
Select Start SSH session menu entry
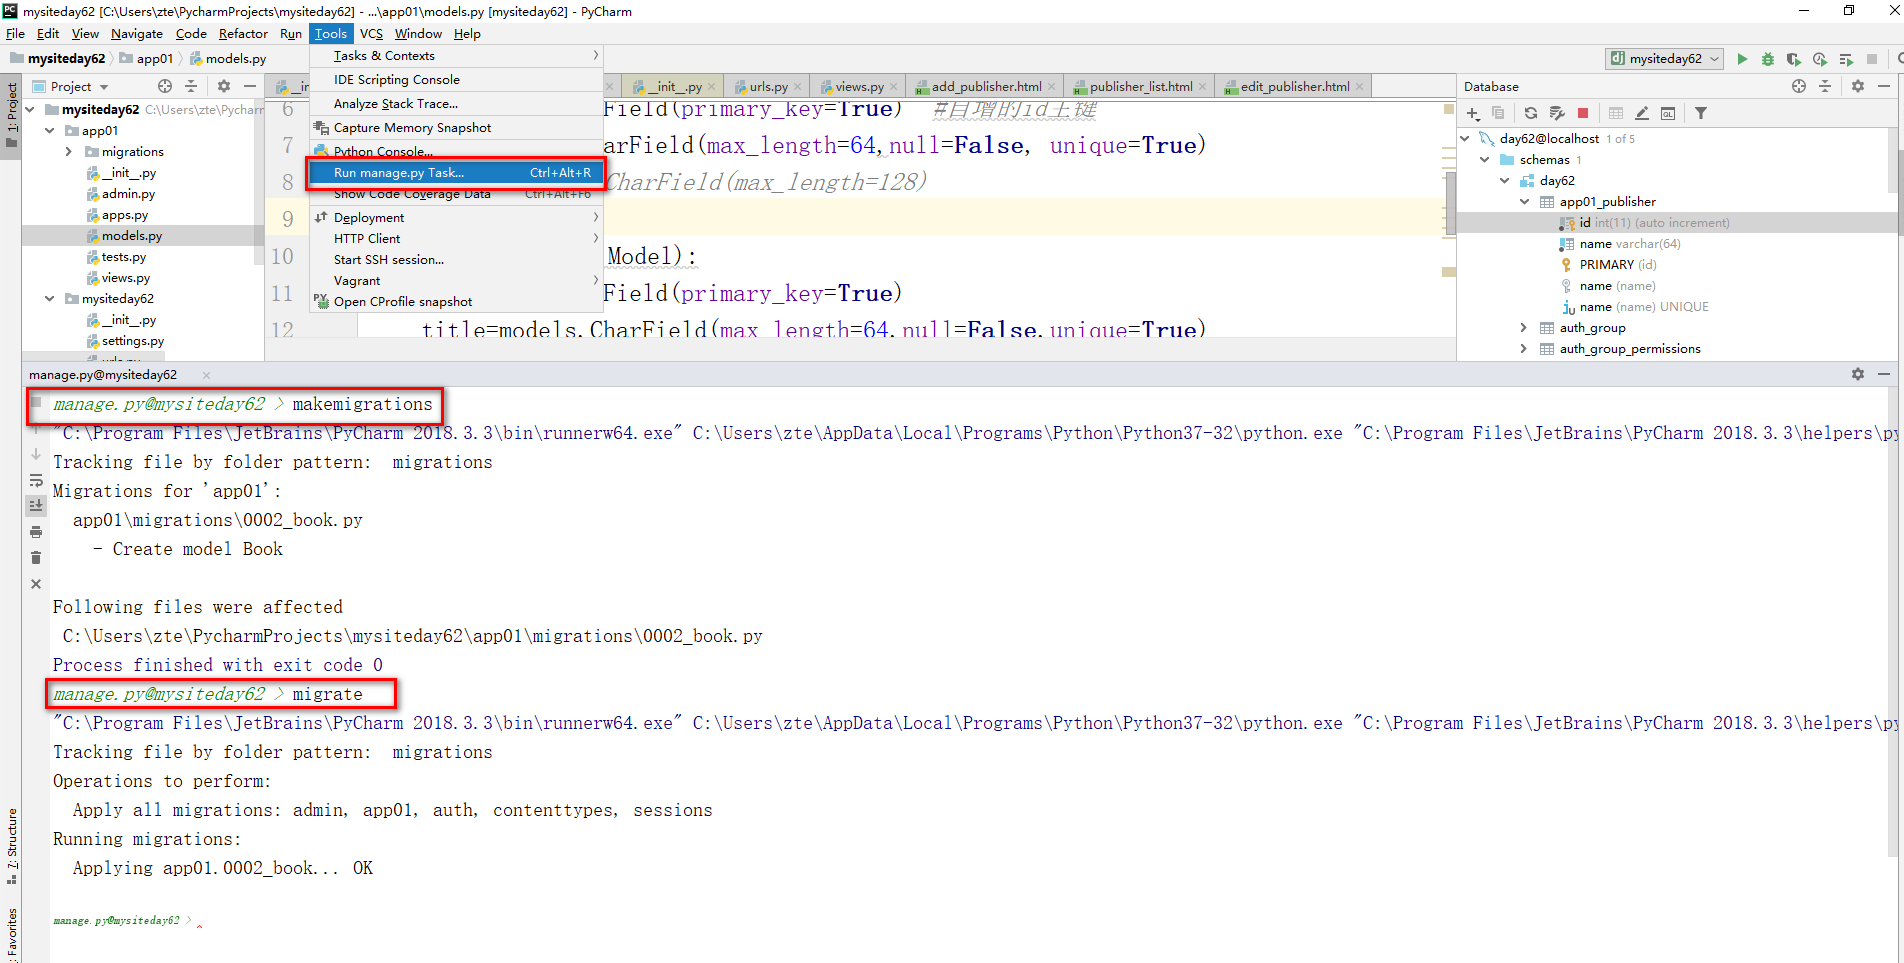tap(457, 260)
